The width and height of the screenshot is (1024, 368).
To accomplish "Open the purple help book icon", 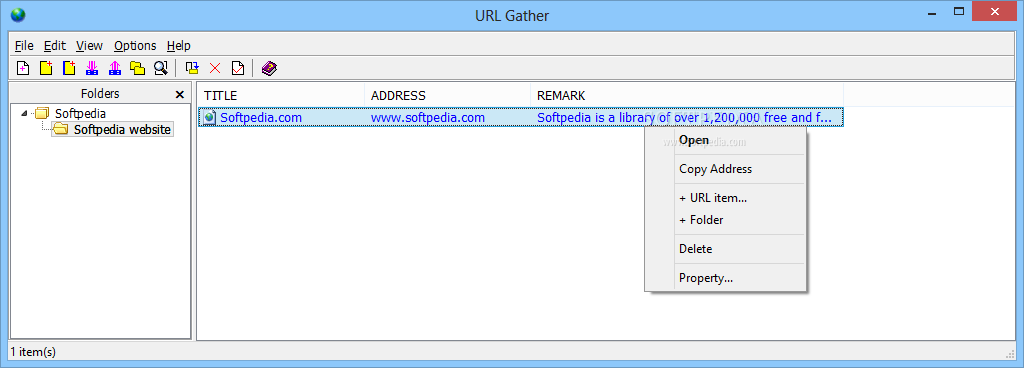I will pos(269,68).
